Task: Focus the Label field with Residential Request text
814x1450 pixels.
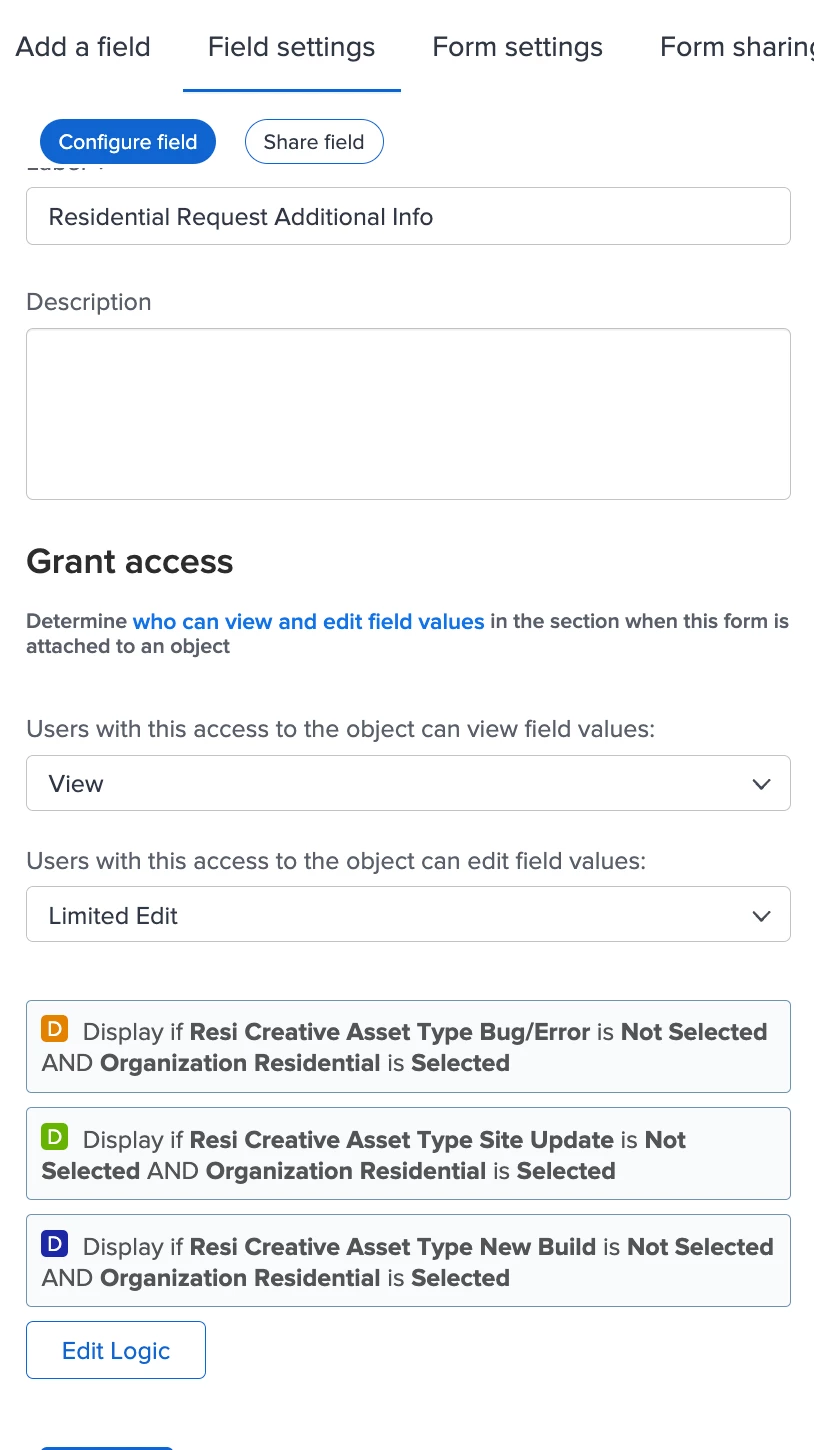Action: tap(407, 217)
